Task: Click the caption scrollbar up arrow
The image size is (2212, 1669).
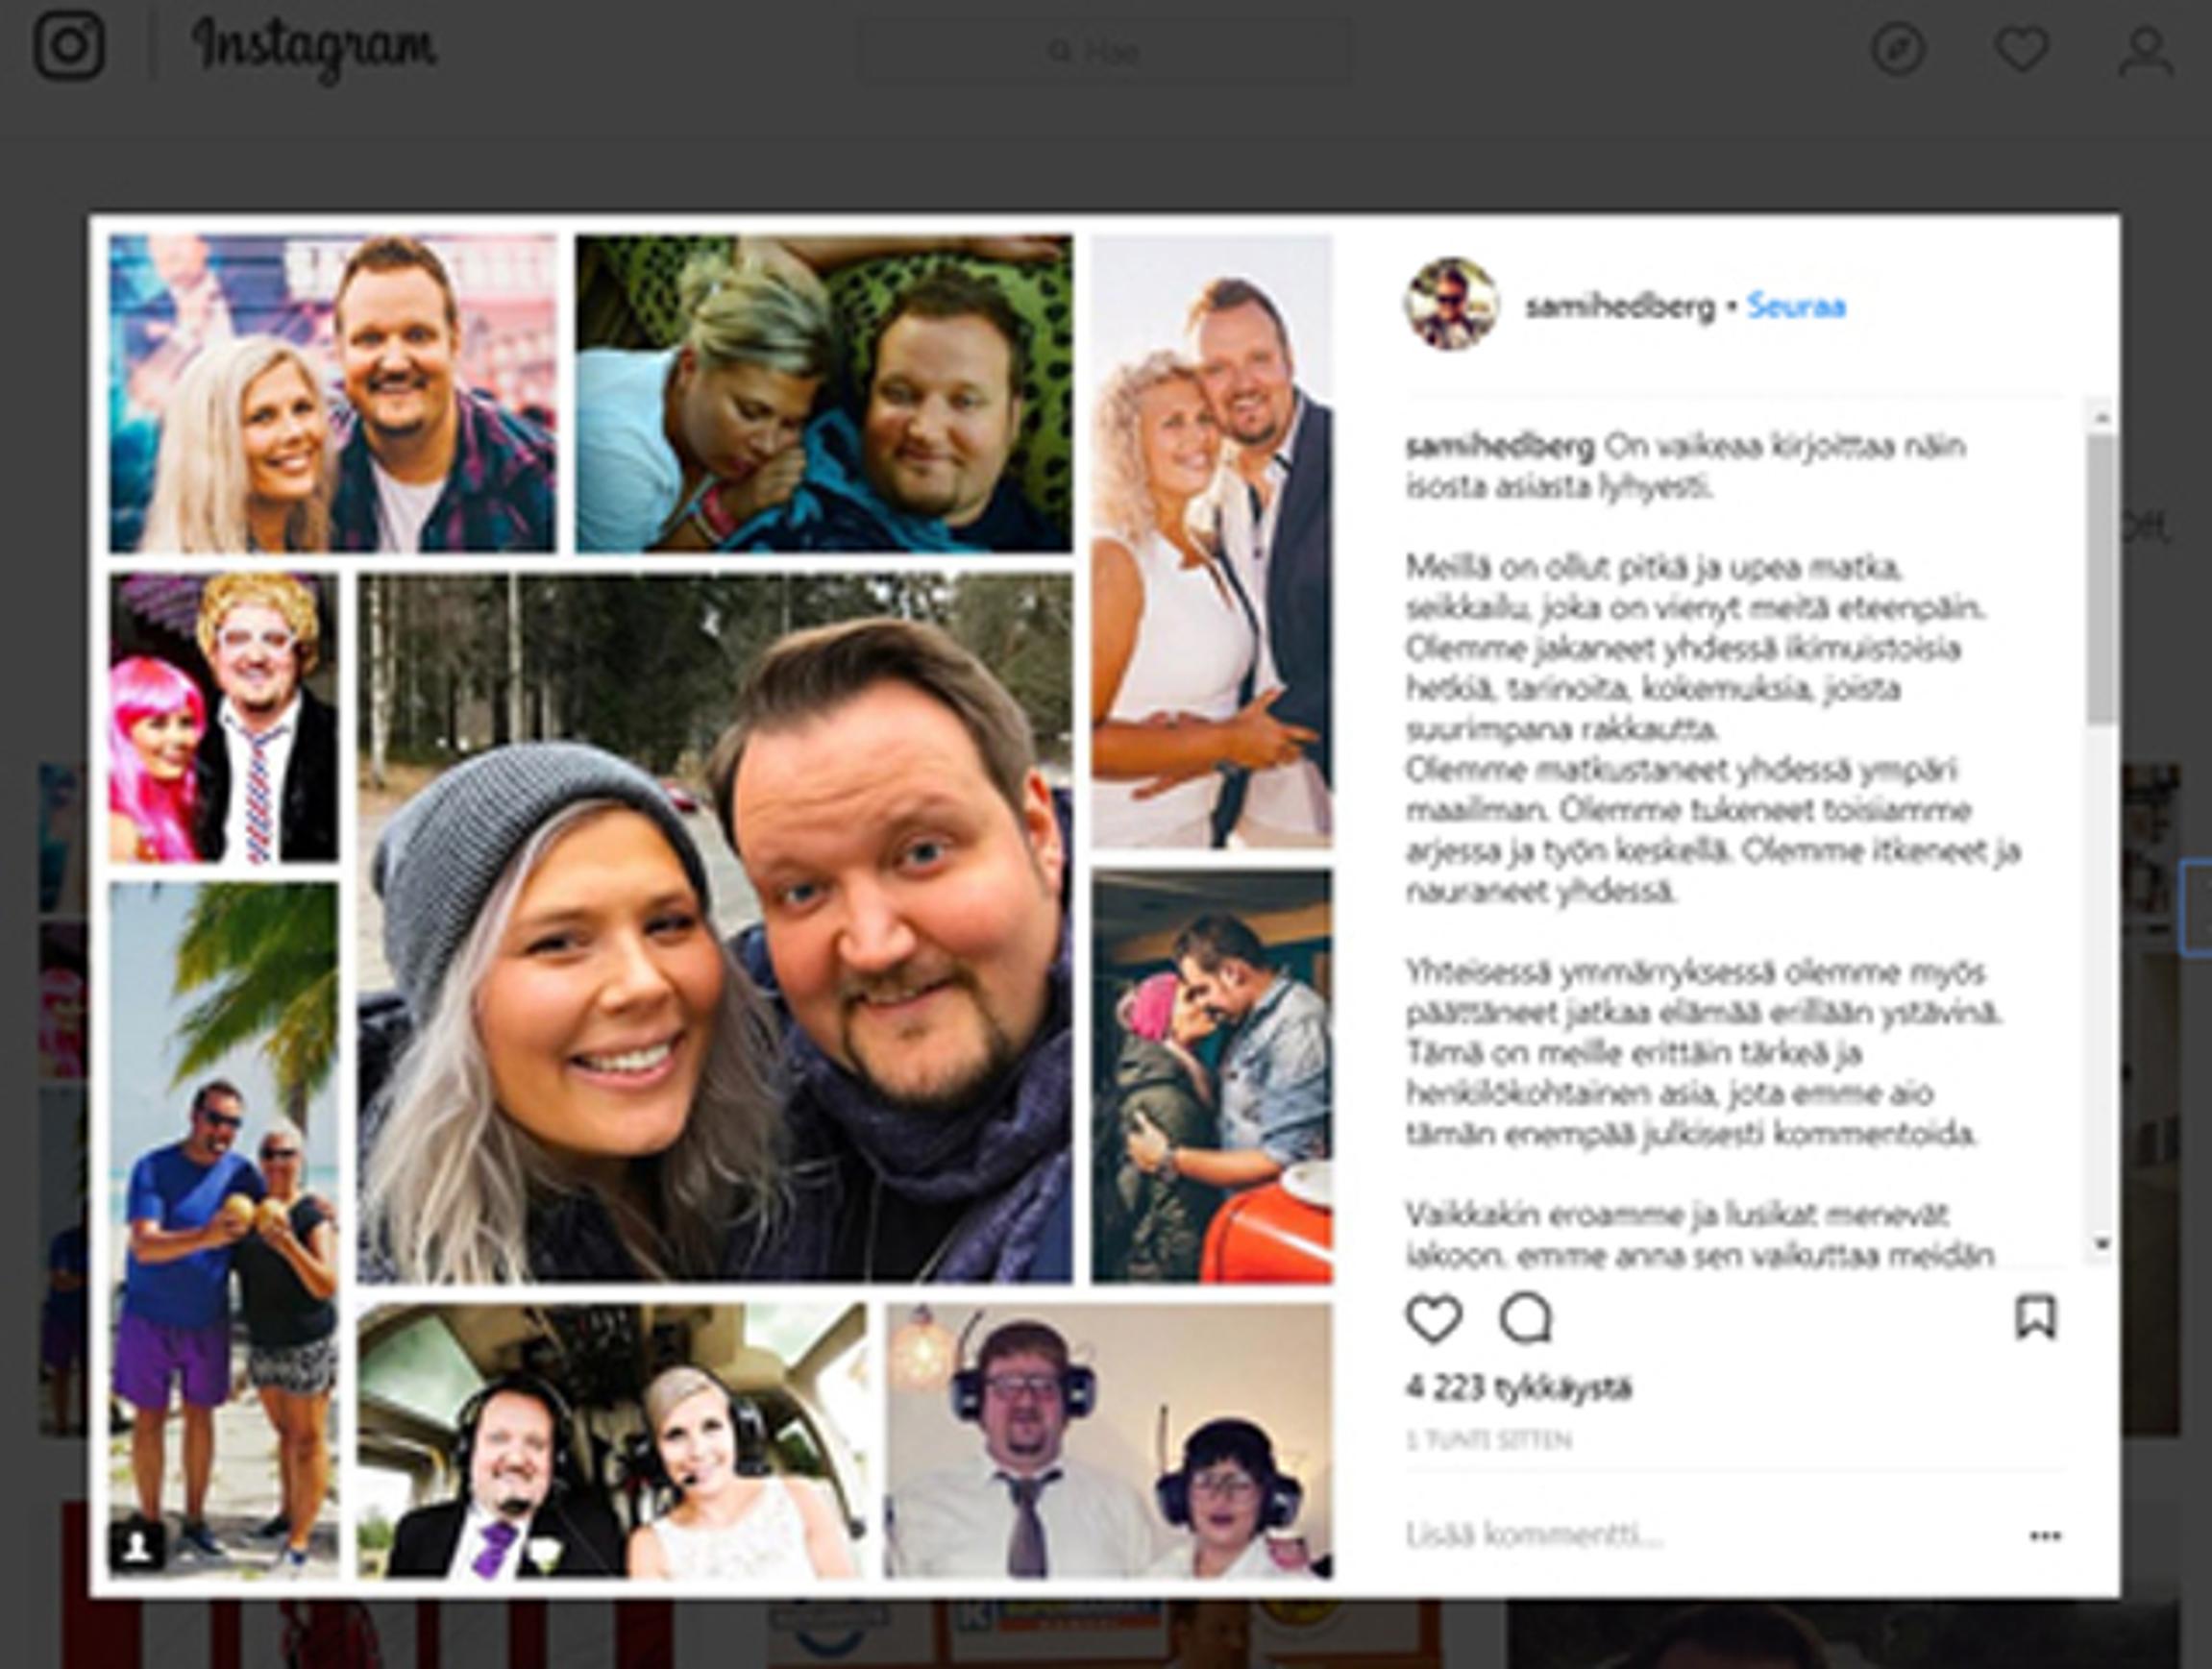Action: (2101, 415)
